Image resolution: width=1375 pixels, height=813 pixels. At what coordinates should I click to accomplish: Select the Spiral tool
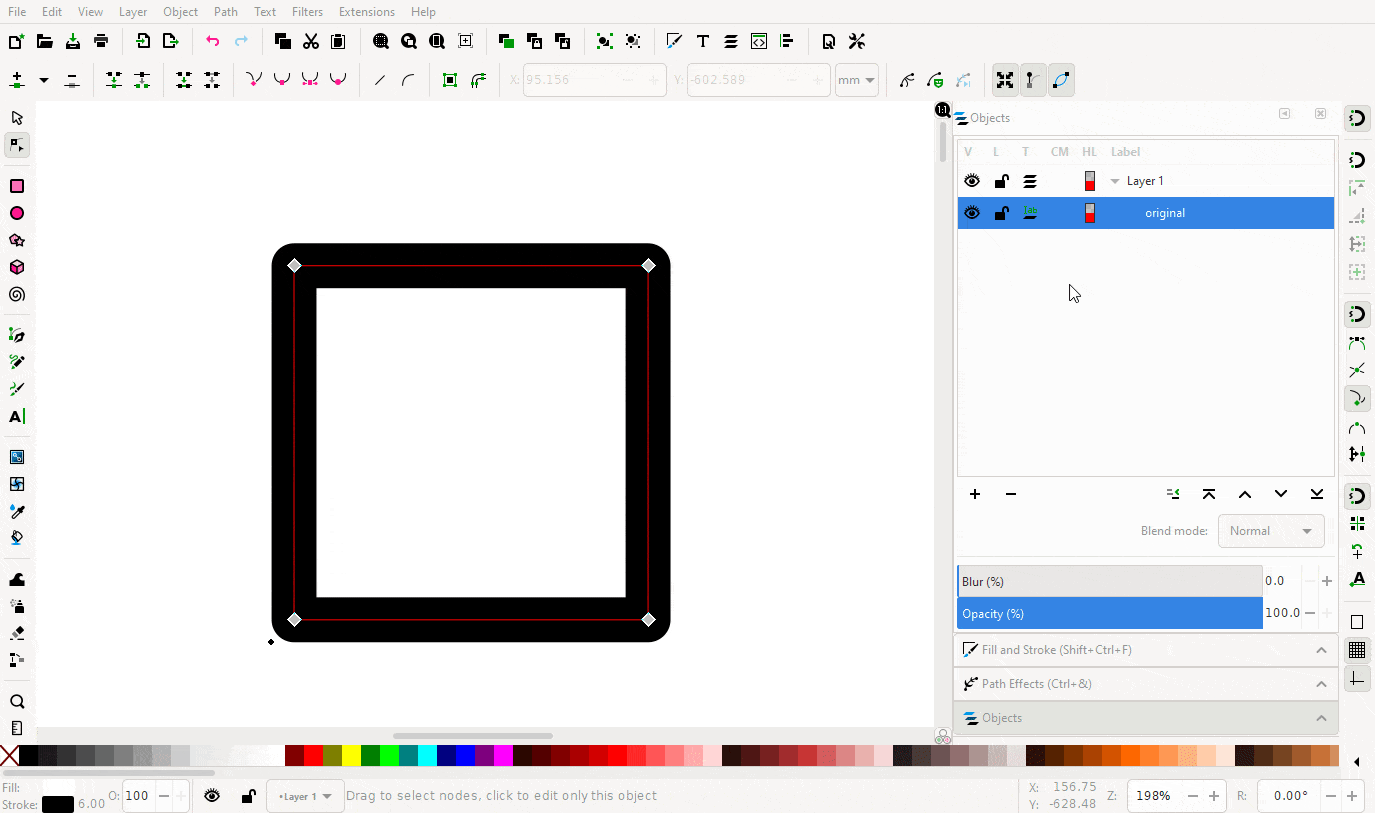point(17,295)
